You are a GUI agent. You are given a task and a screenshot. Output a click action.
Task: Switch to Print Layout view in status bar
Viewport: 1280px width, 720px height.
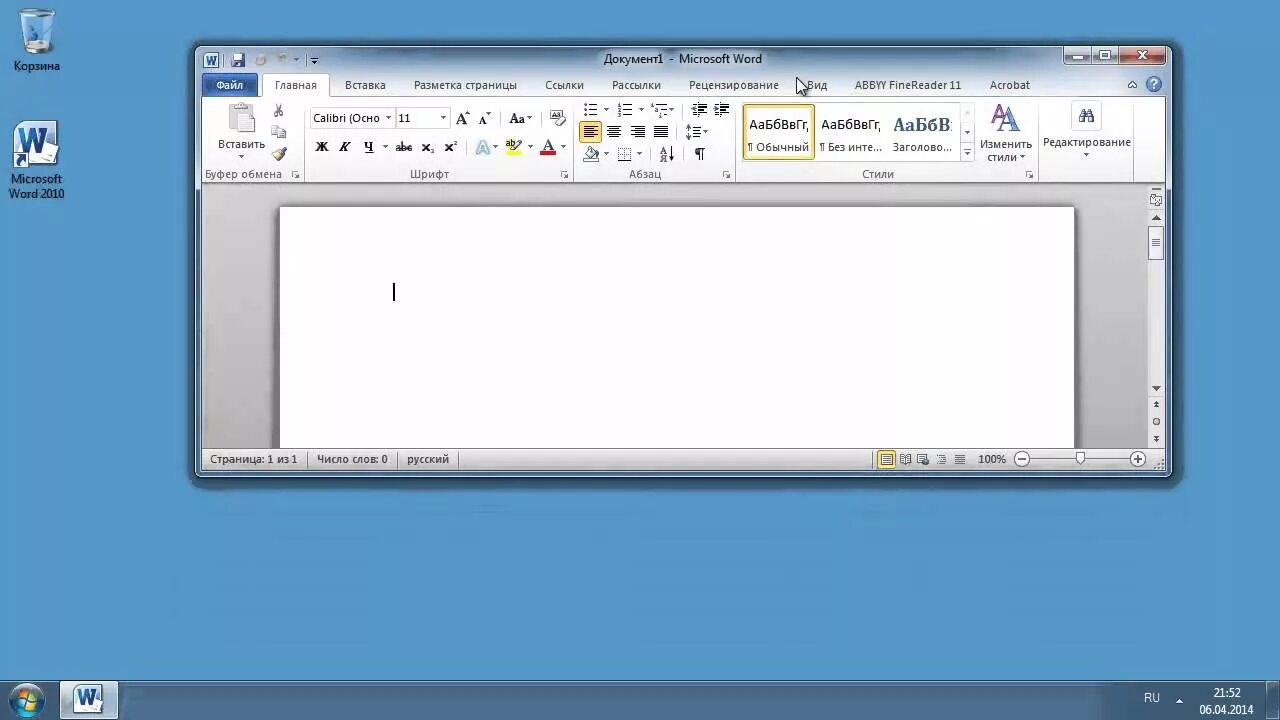click(886, 459)
